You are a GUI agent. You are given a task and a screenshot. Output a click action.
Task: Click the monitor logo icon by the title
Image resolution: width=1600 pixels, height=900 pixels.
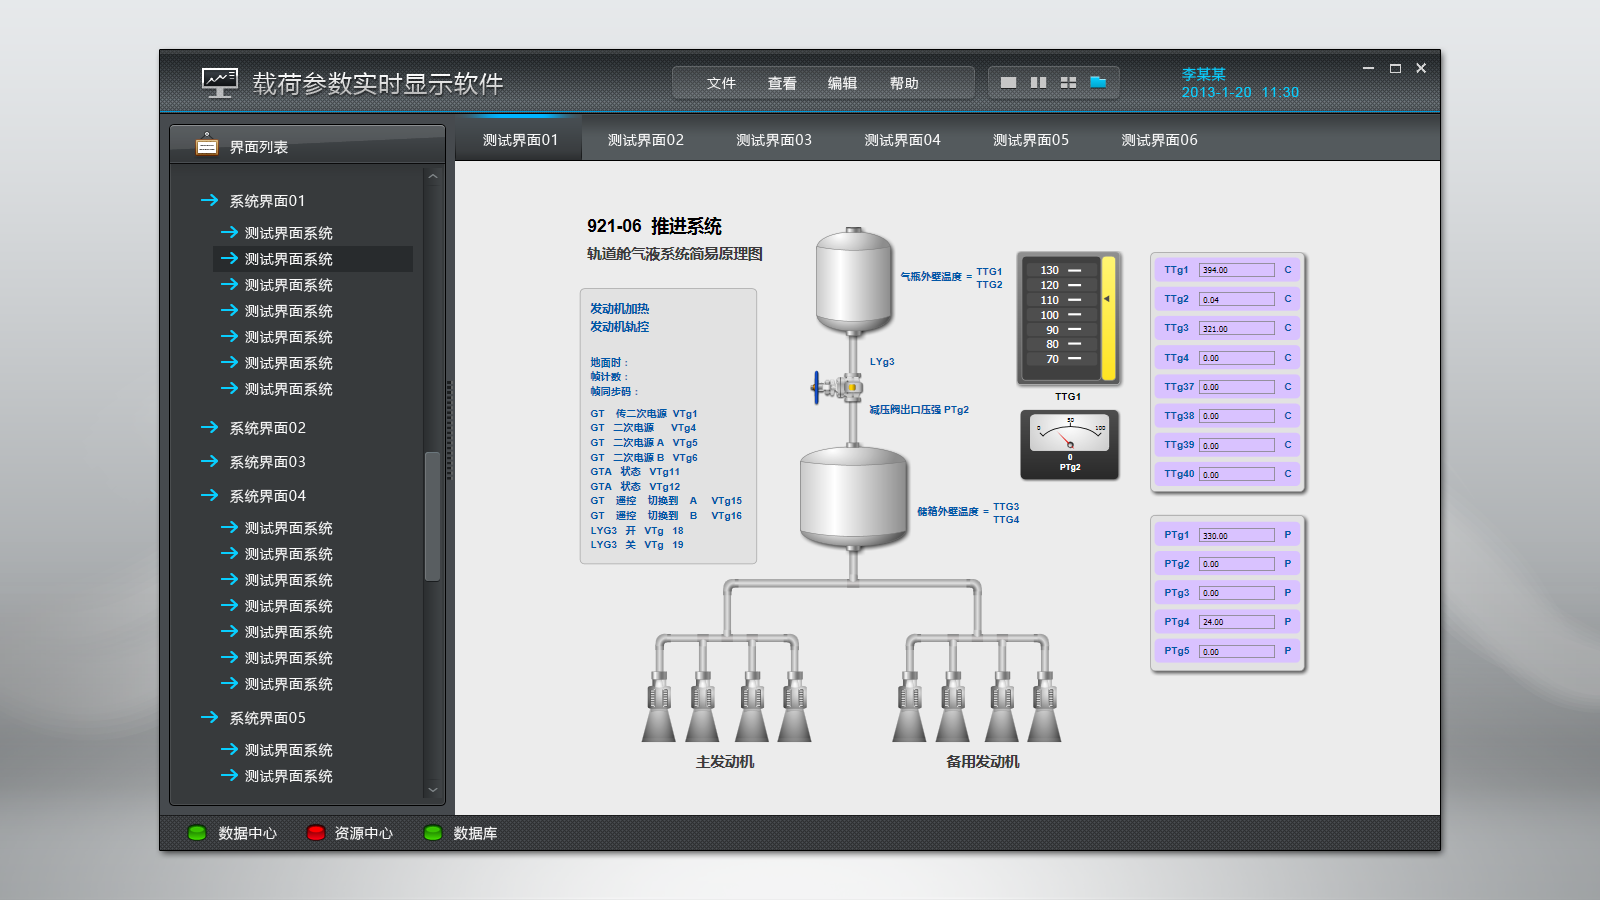click(x=219, y=82)
